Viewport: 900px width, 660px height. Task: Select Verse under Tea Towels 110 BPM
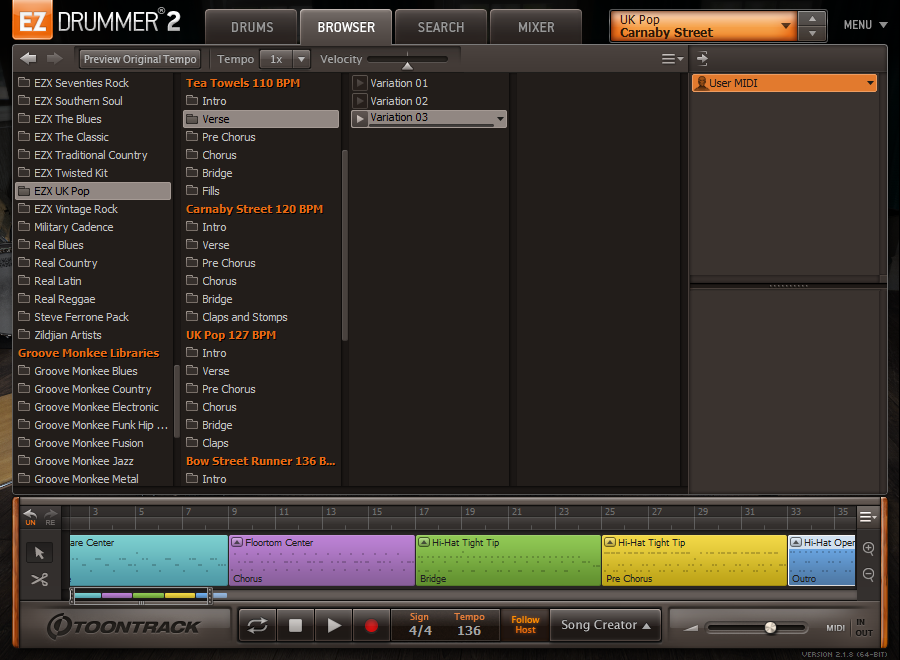pyautogui.click(x=261, y=119)
